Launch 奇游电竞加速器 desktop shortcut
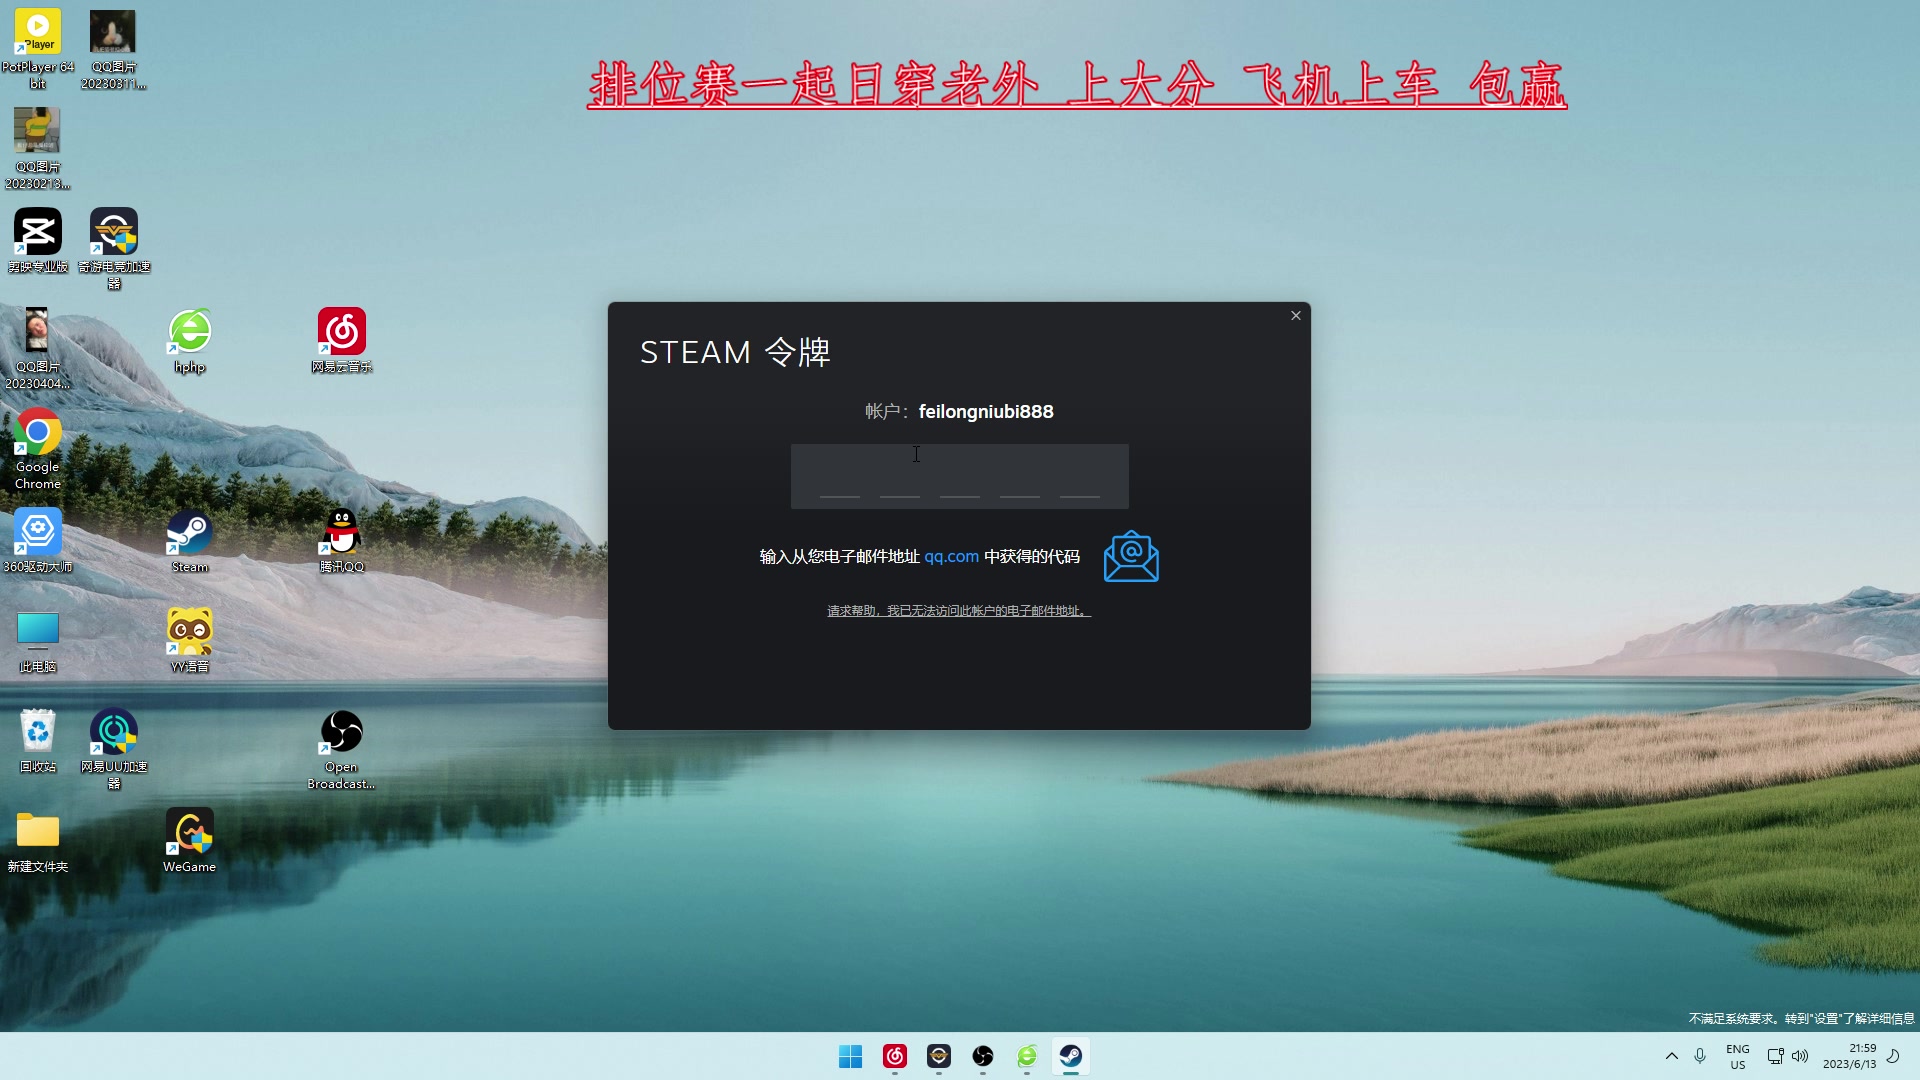 point(114,248)
